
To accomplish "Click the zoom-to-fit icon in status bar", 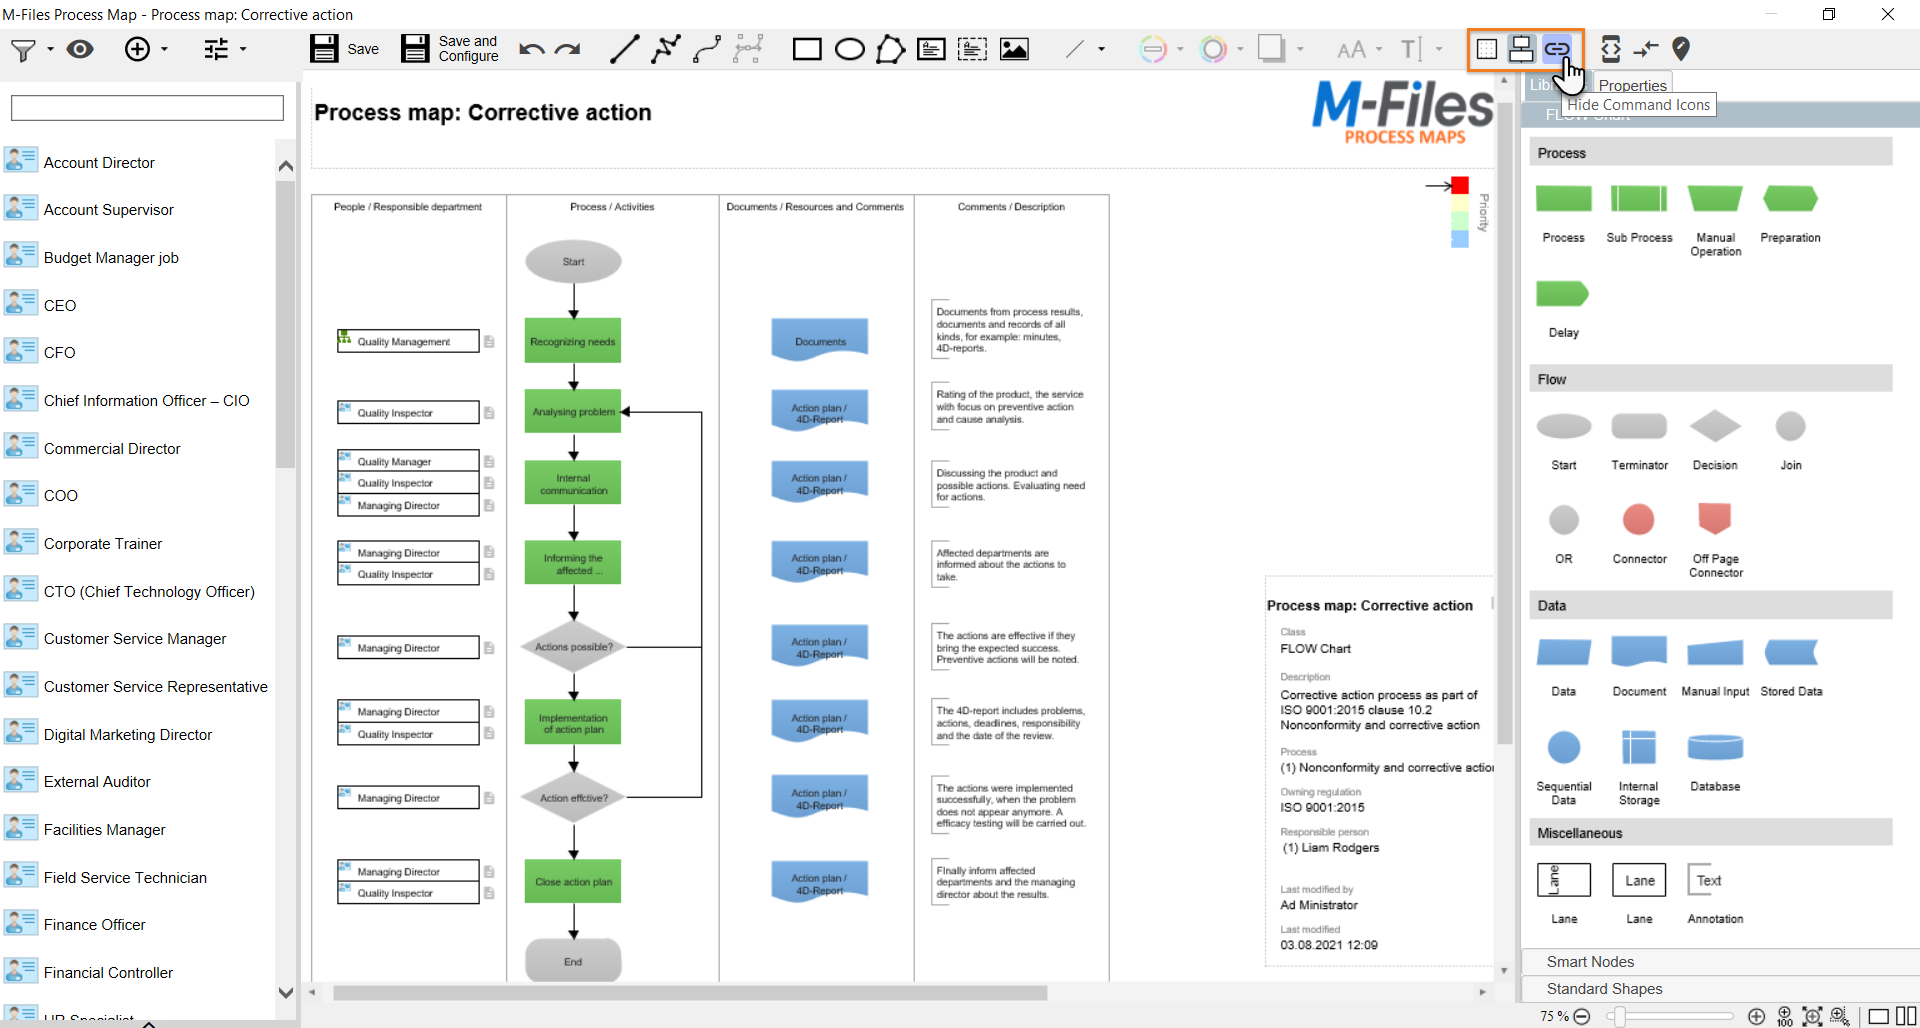I will point(1812,1017).
